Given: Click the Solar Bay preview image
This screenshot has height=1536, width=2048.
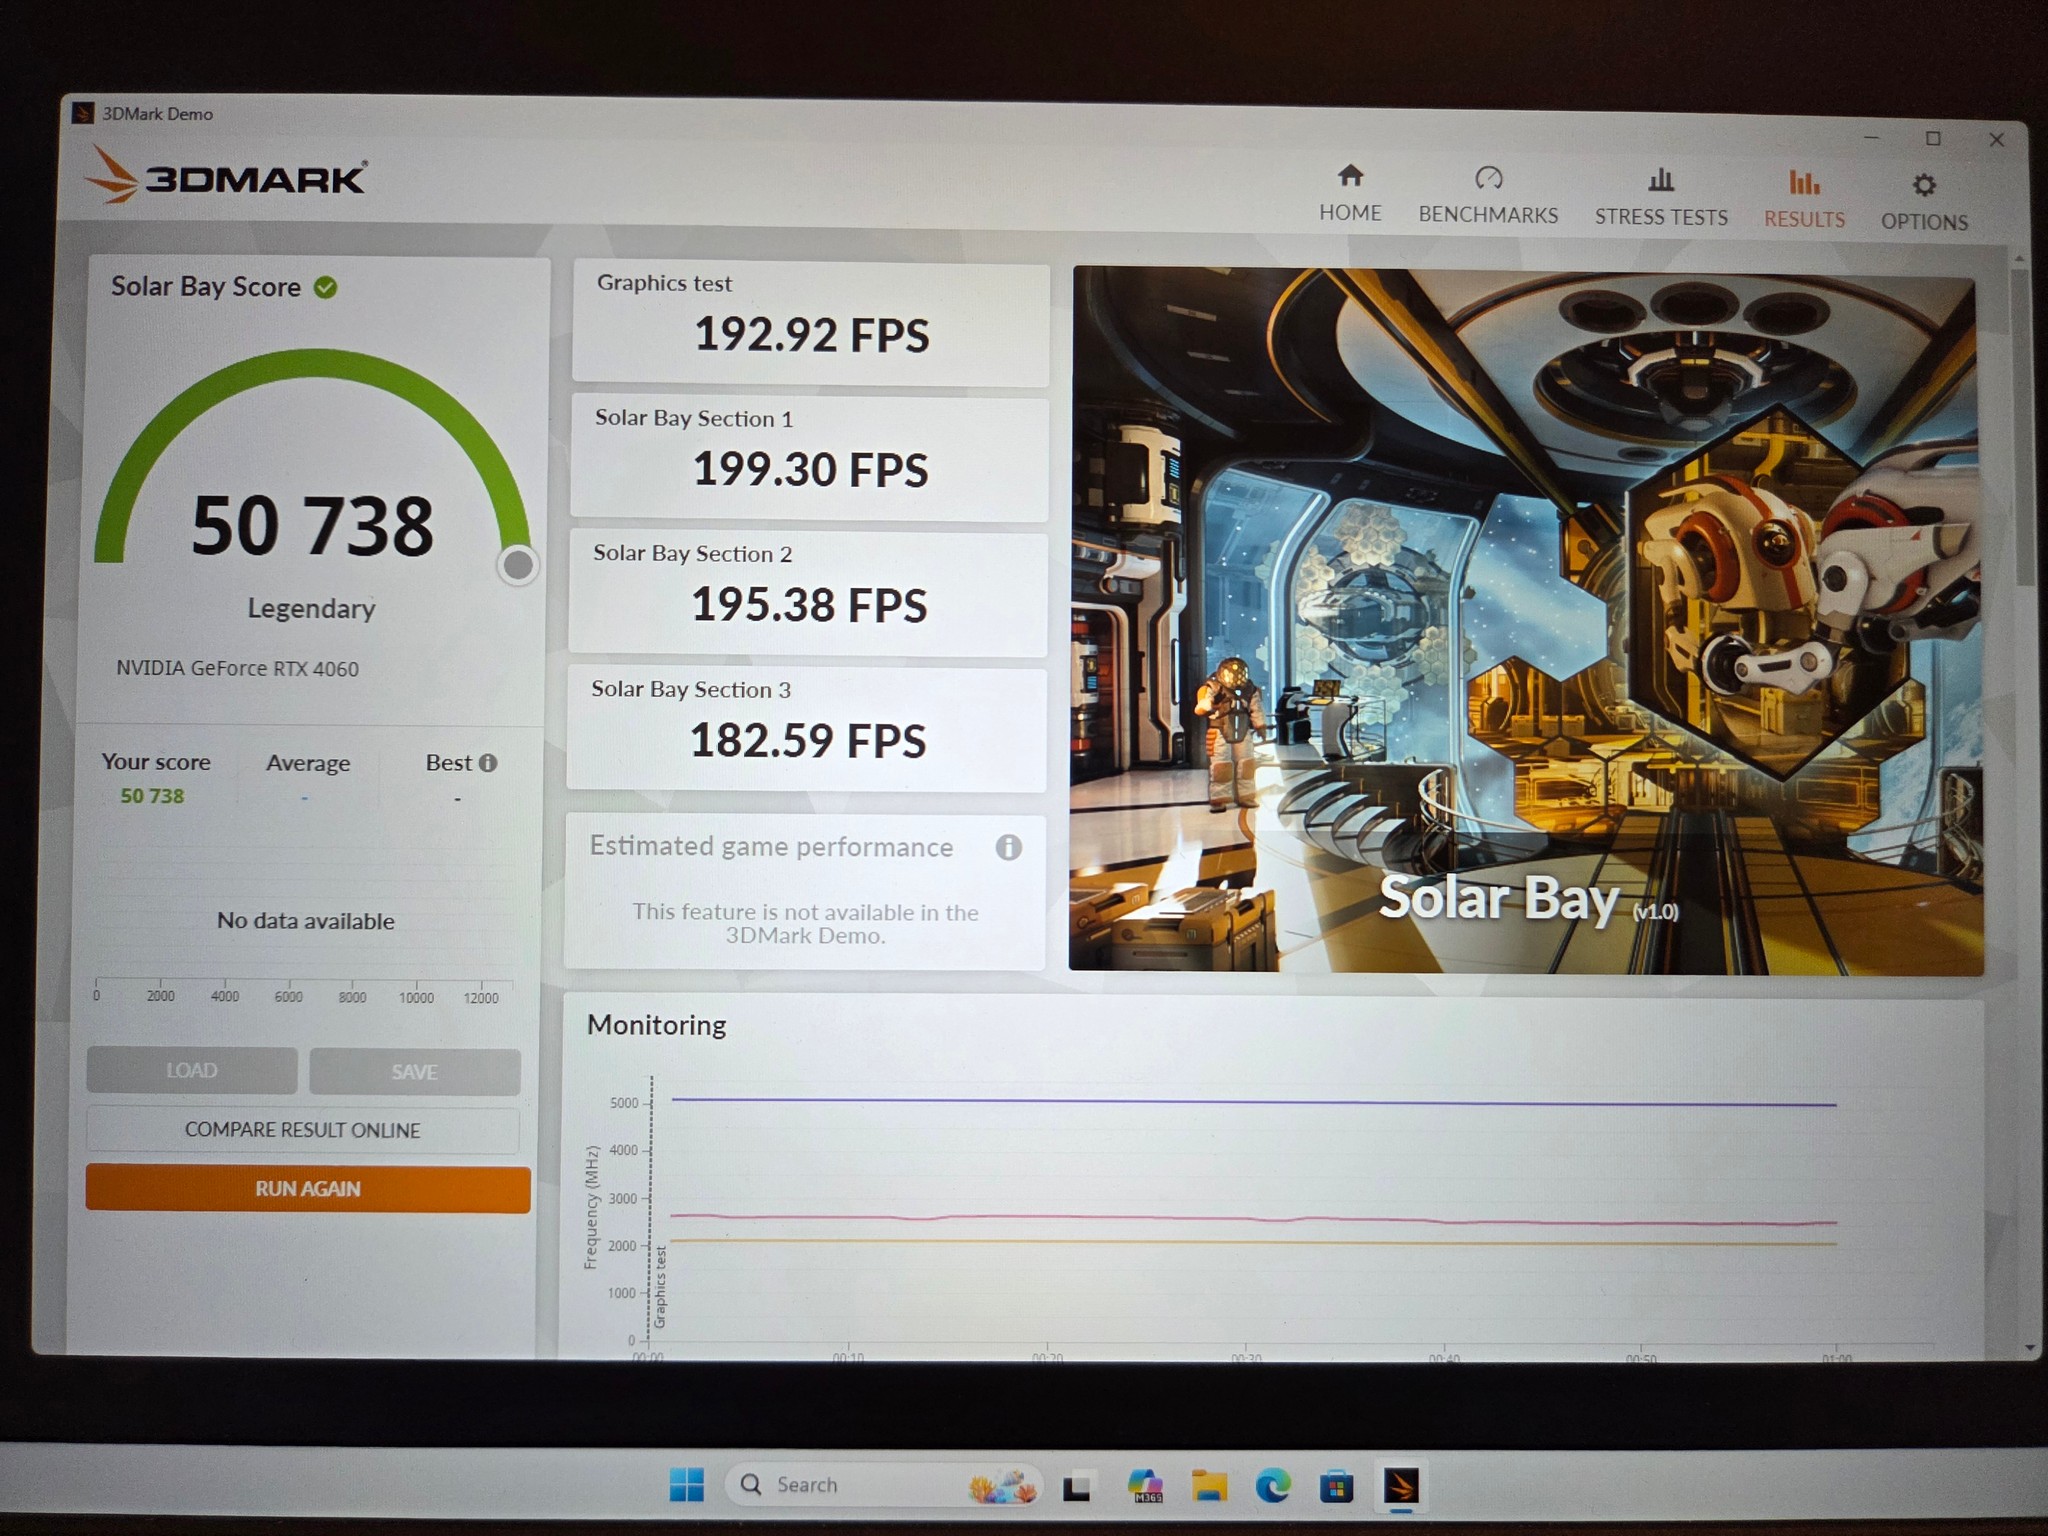Looking at the screenshot, I should (1526, 620).
